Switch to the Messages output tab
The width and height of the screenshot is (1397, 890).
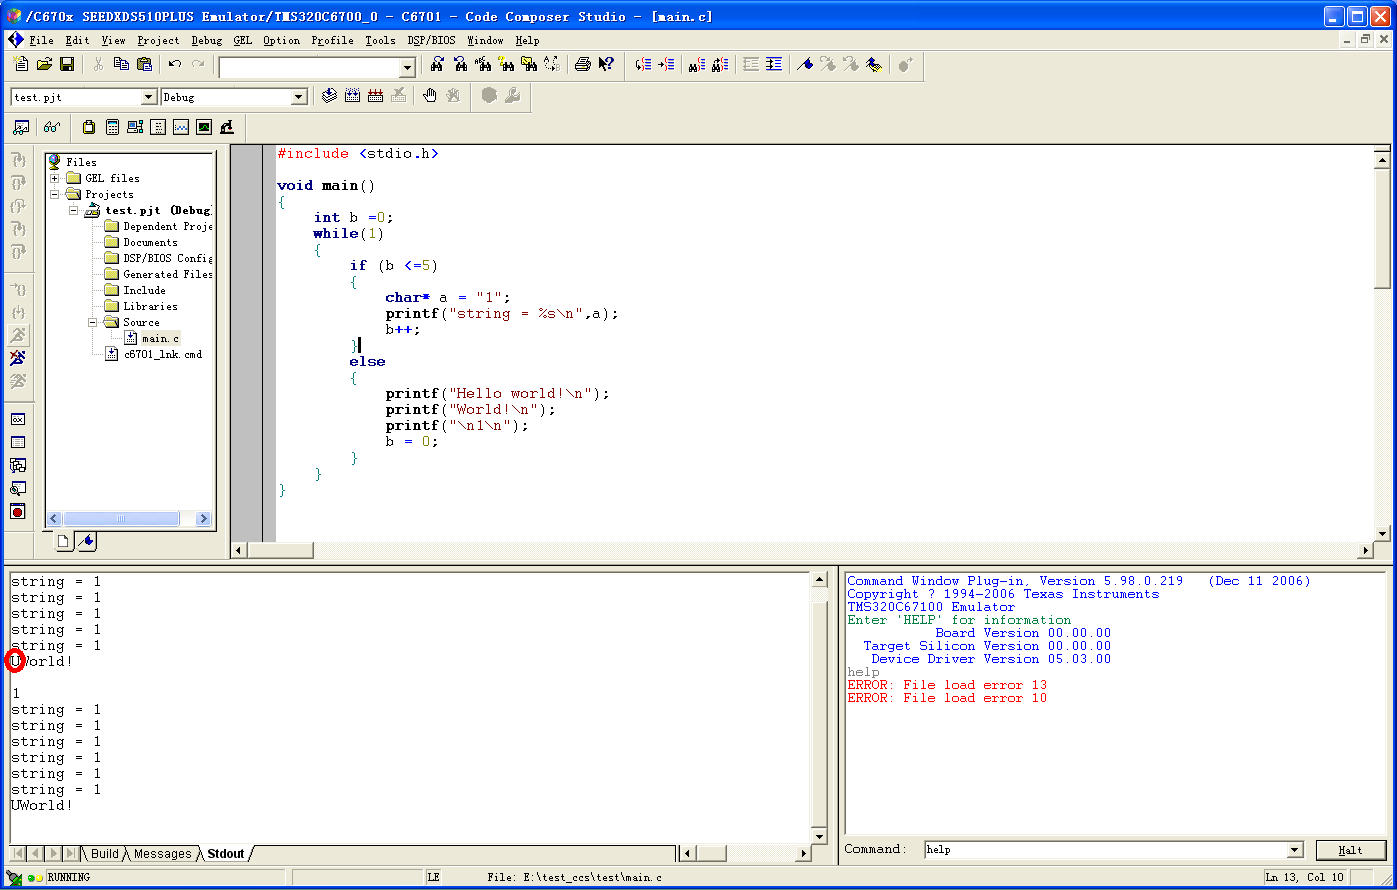(162, 854)
